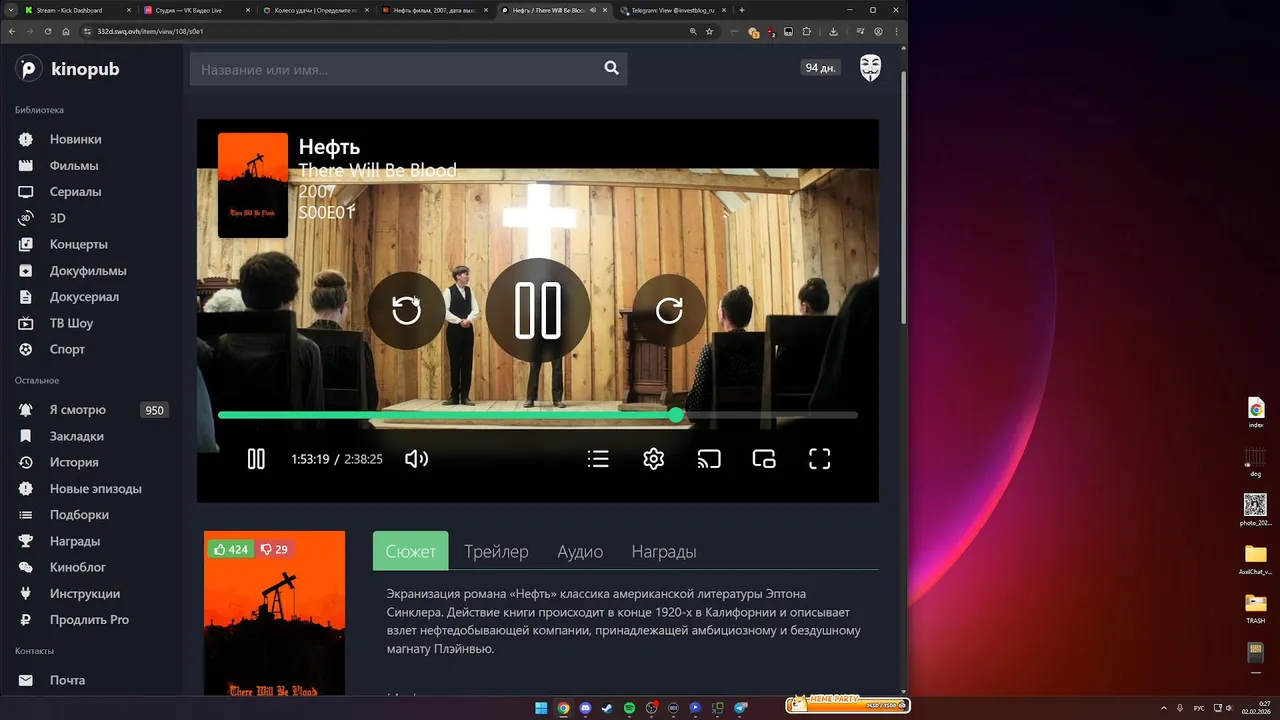Open player settings gear
The height and width of the screenshot is (720, 1280).
(x=654, y=459)
